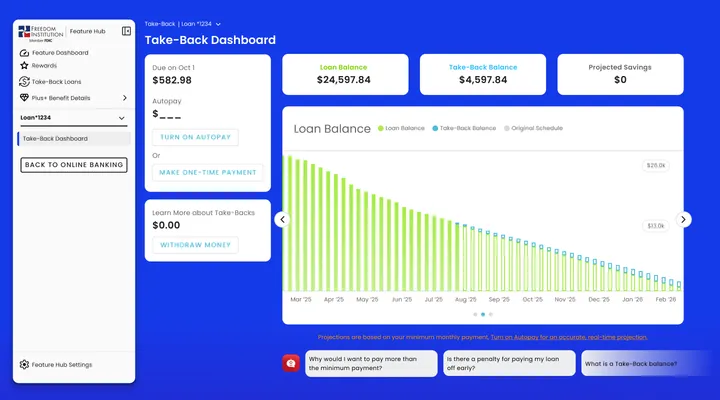720x400 pixels.
Task: Click the Take-Back Dashboard heading
Action: (x=210, y=40)
